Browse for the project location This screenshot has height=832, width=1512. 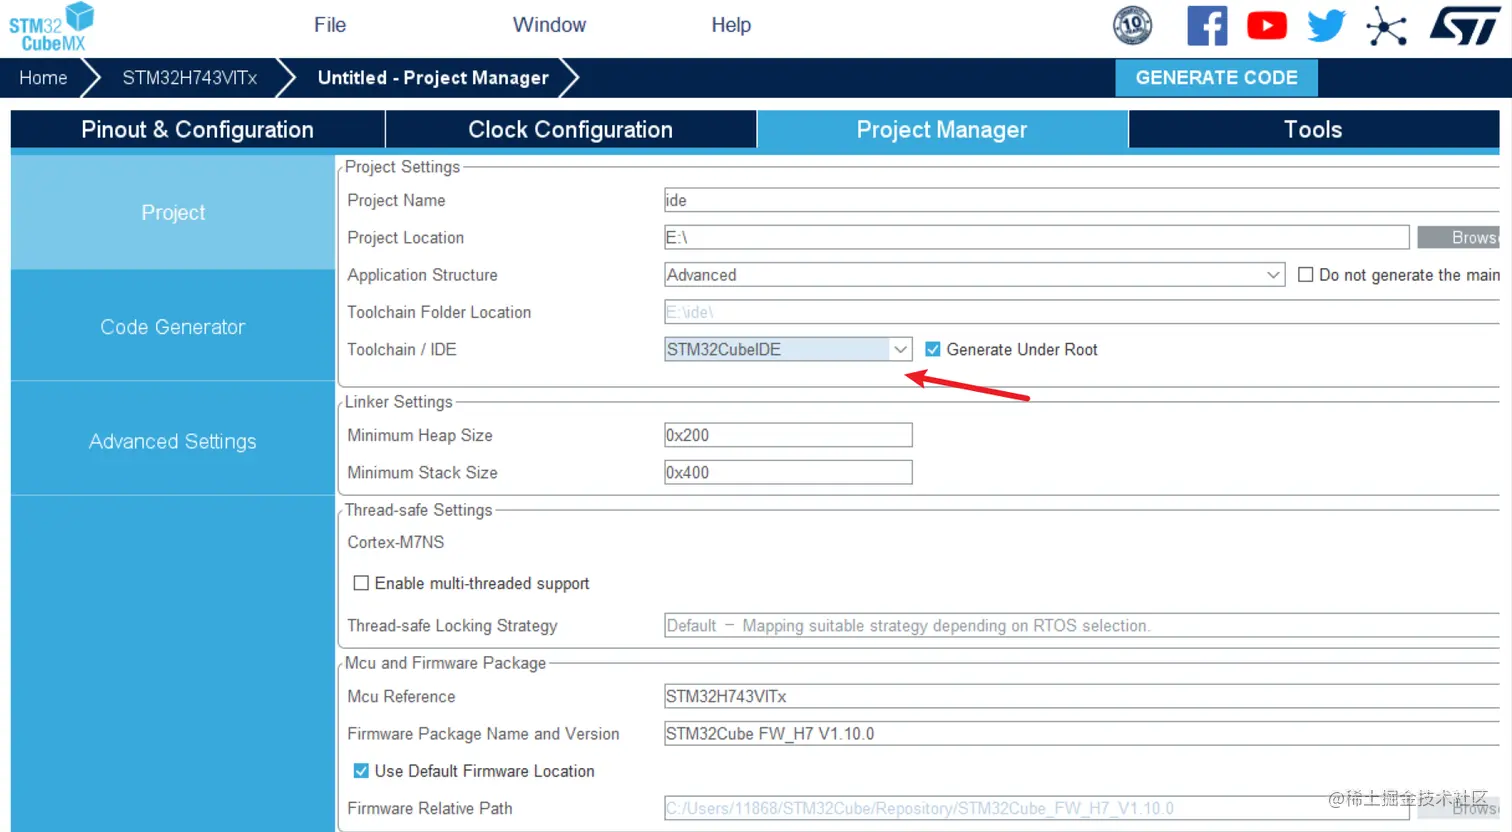1458,237
